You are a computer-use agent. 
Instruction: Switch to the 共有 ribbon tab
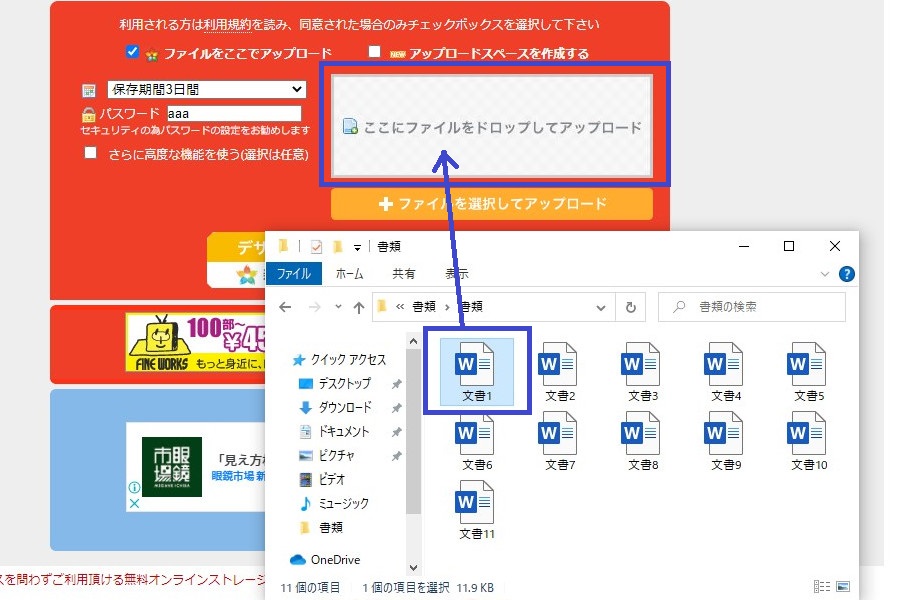pos(403,273)
